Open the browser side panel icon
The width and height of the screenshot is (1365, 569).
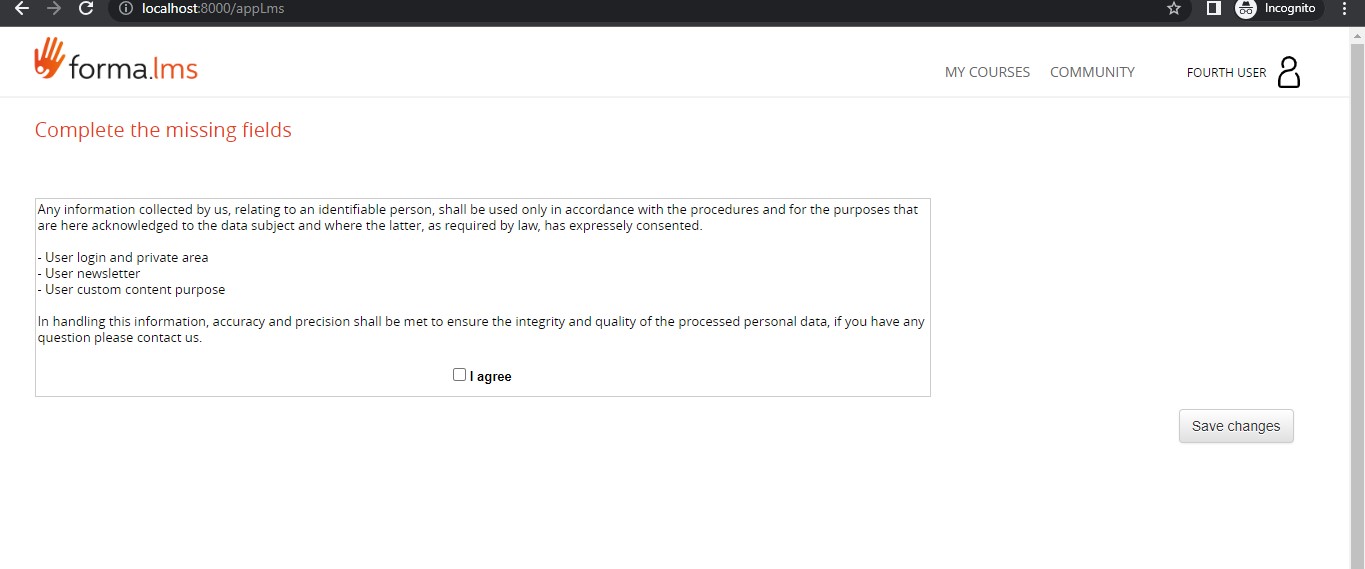pyautogui.click(x=1213, y=9)
